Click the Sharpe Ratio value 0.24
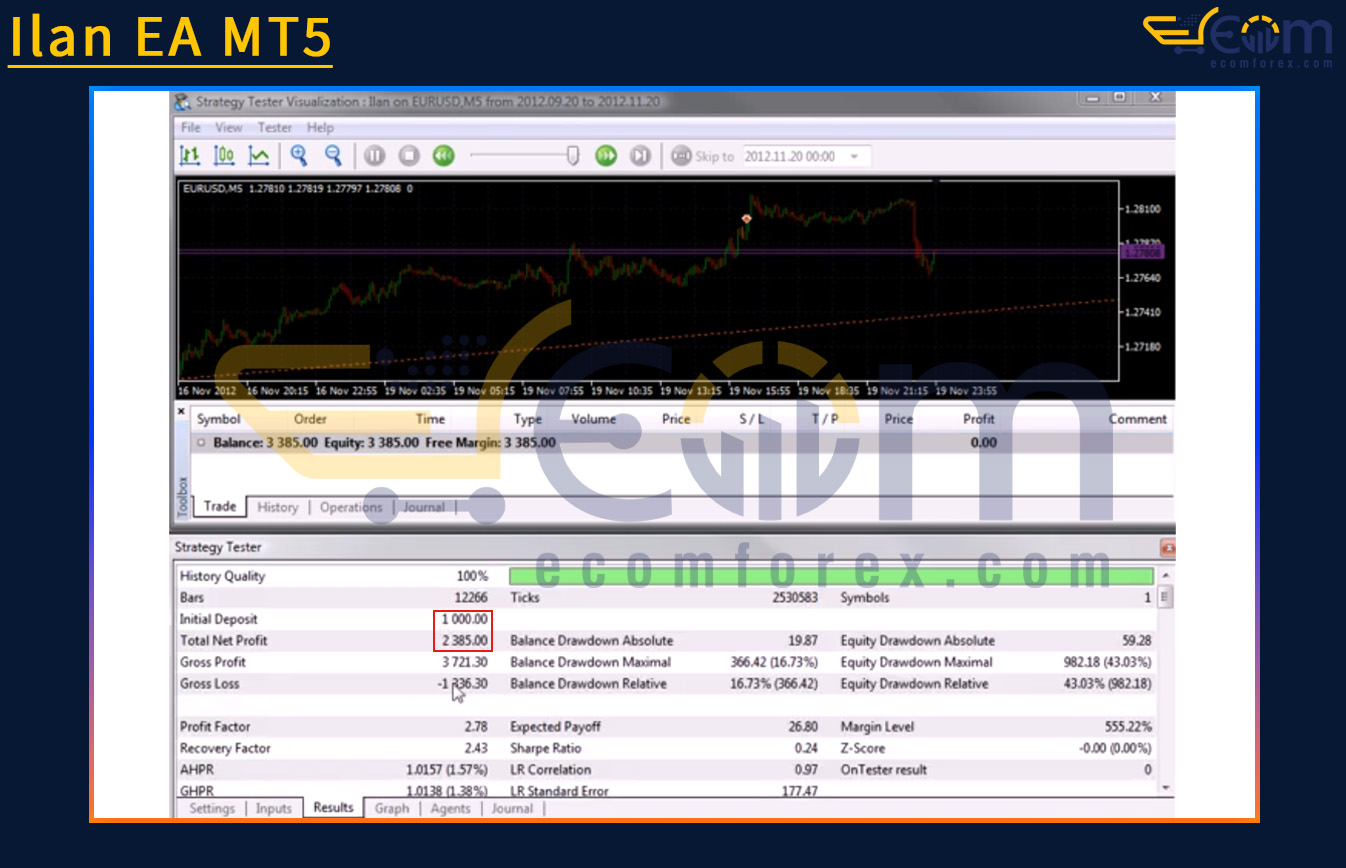Screen dimensions: 1346x868 pyautogui.click(x=806, y=748)
